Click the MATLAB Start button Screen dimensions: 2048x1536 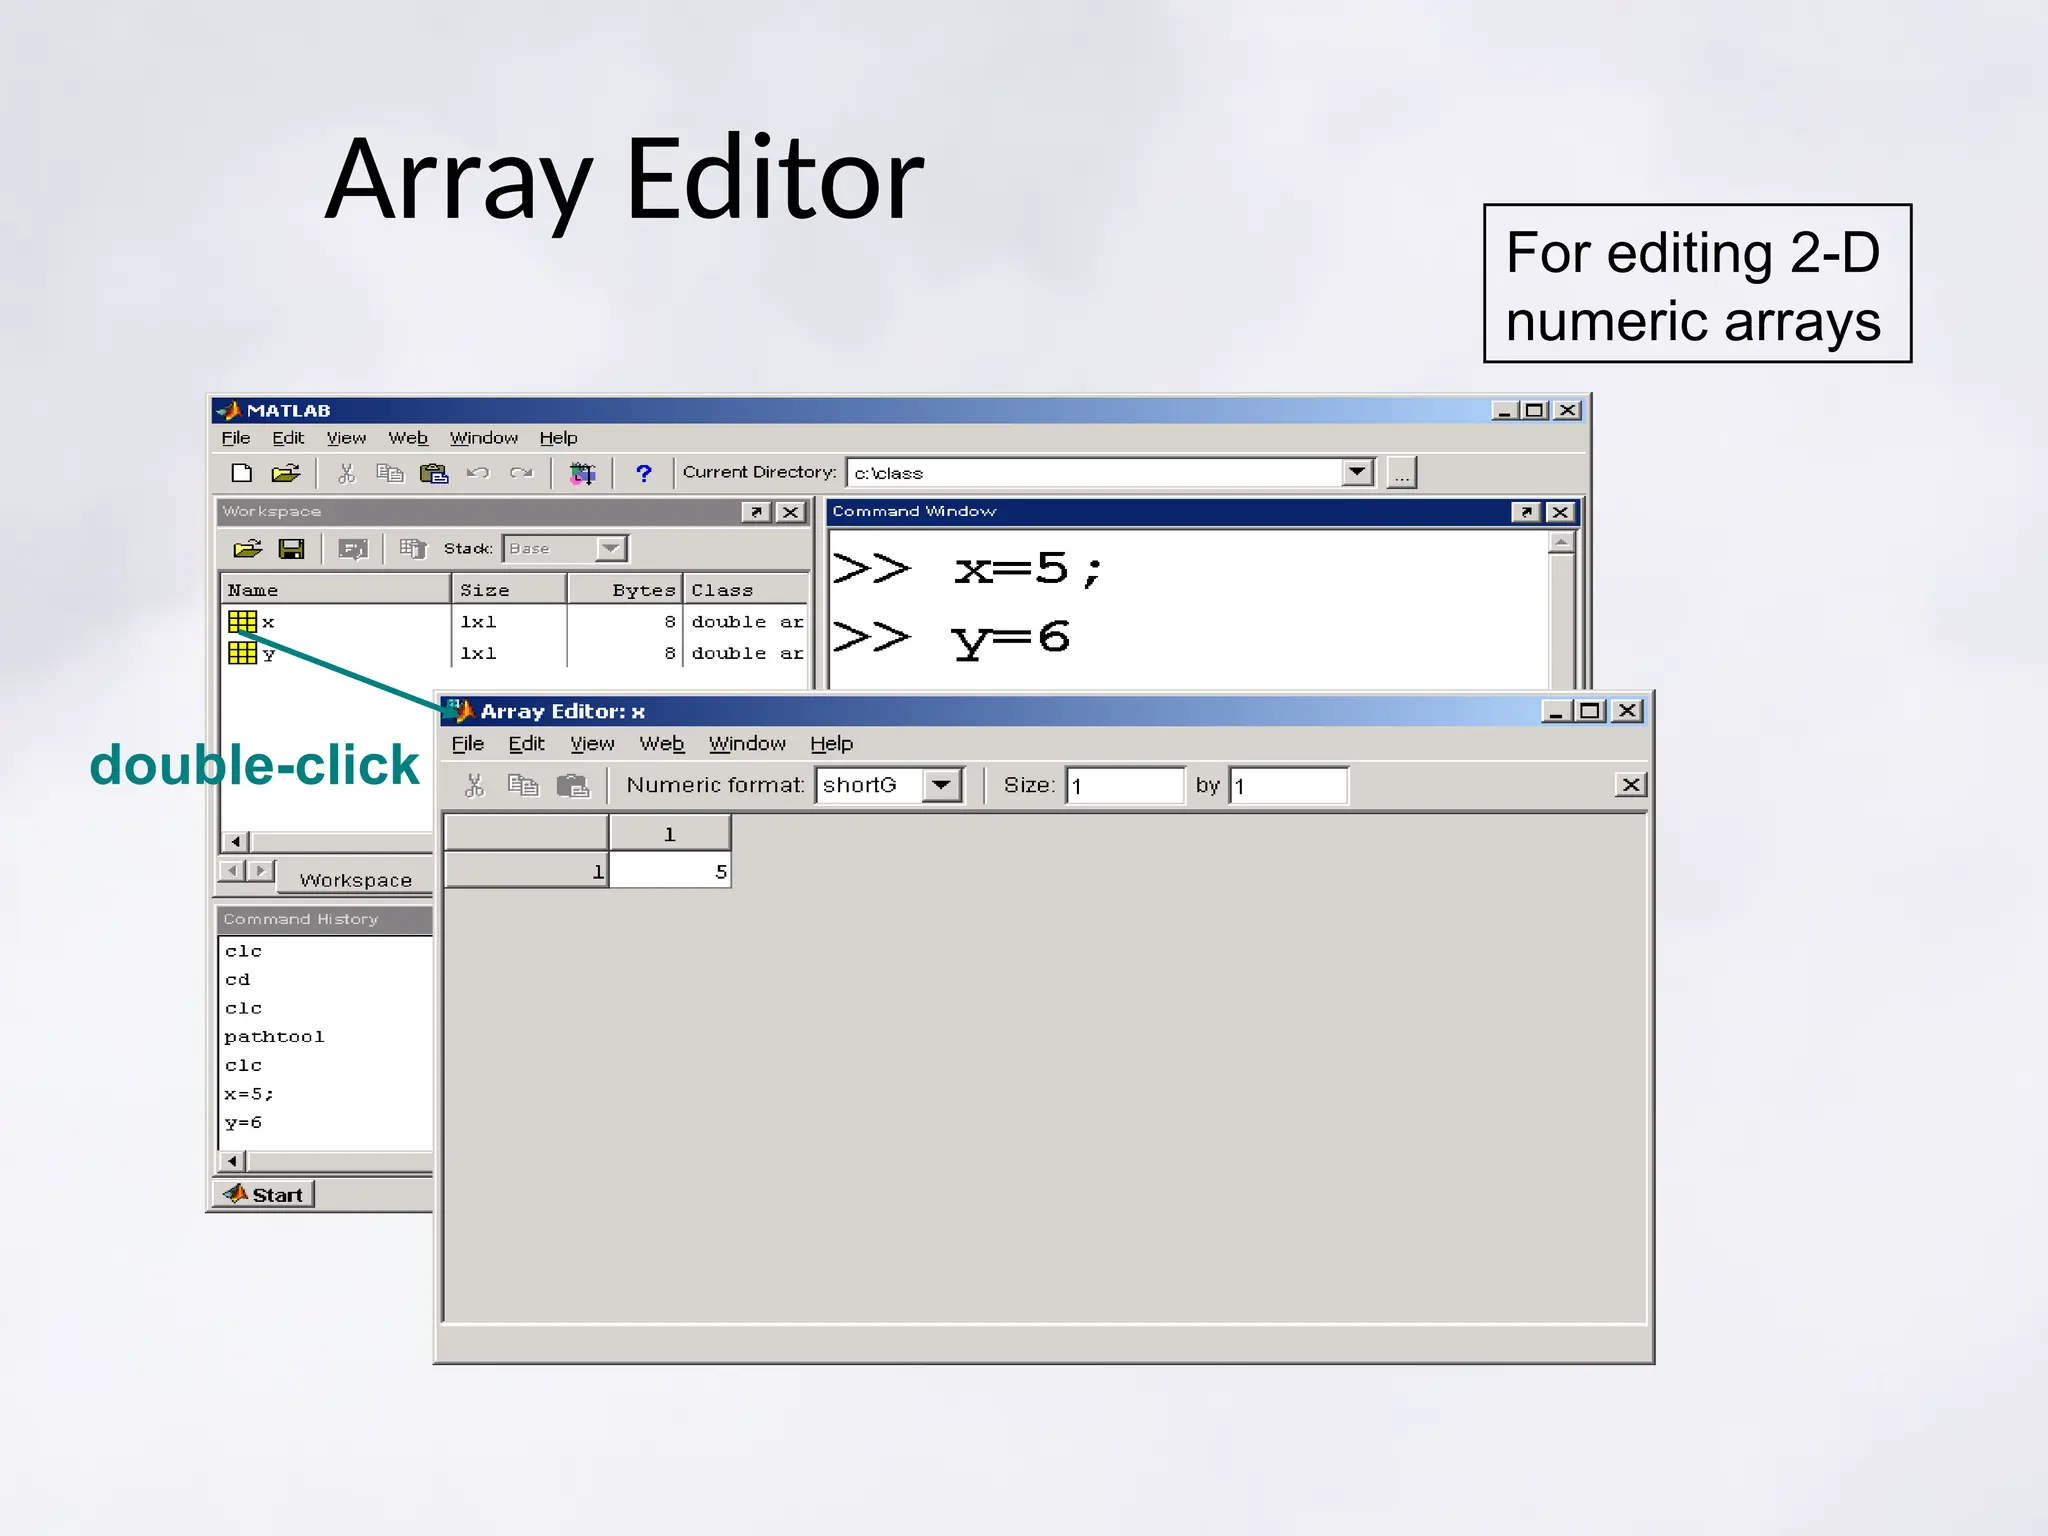click(264, 1194)
